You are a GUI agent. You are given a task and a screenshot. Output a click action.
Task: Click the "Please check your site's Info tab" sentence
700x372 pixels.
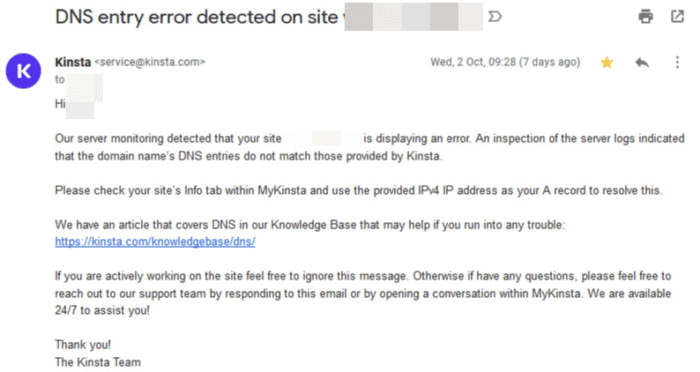[x=358, y=191]
